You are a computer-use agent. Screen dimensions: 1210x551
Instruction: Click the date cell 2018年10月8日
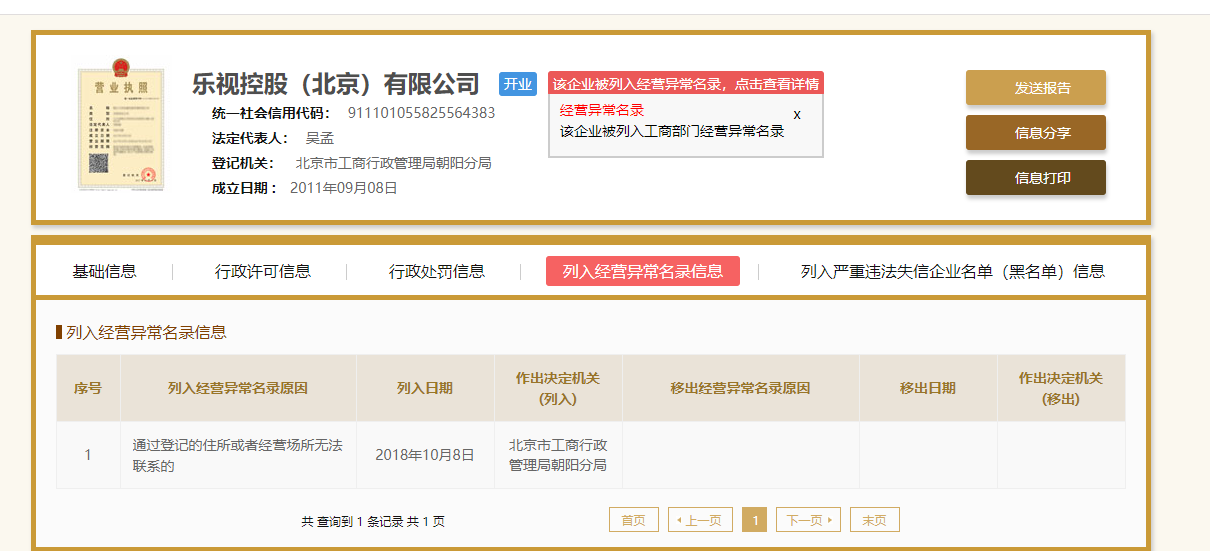point(425,455)
